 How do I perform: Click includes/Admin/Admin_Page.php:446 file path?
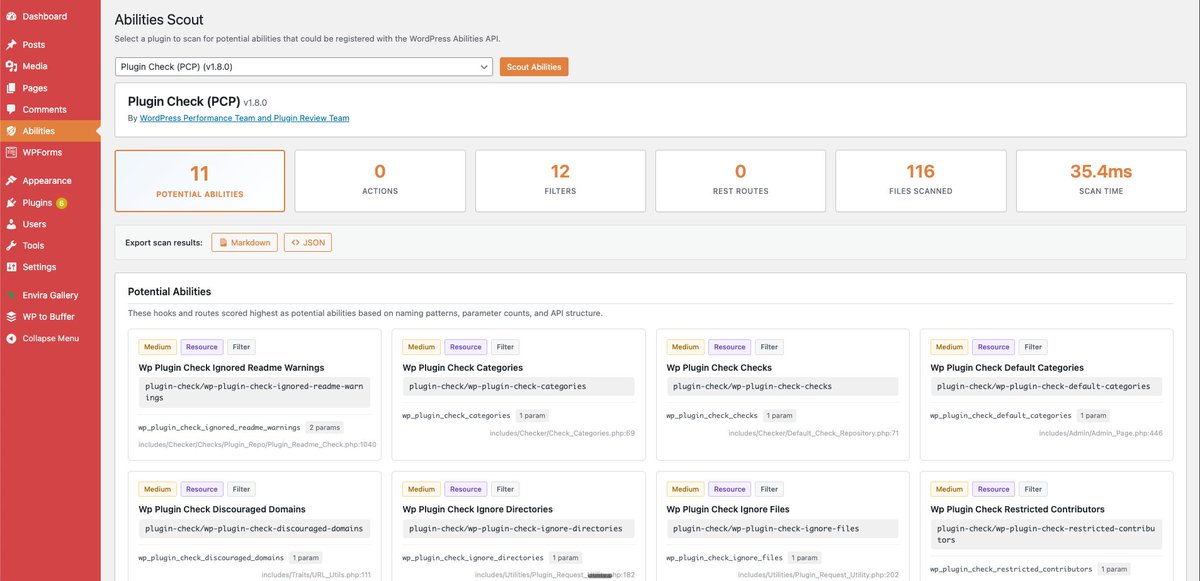1101,433
